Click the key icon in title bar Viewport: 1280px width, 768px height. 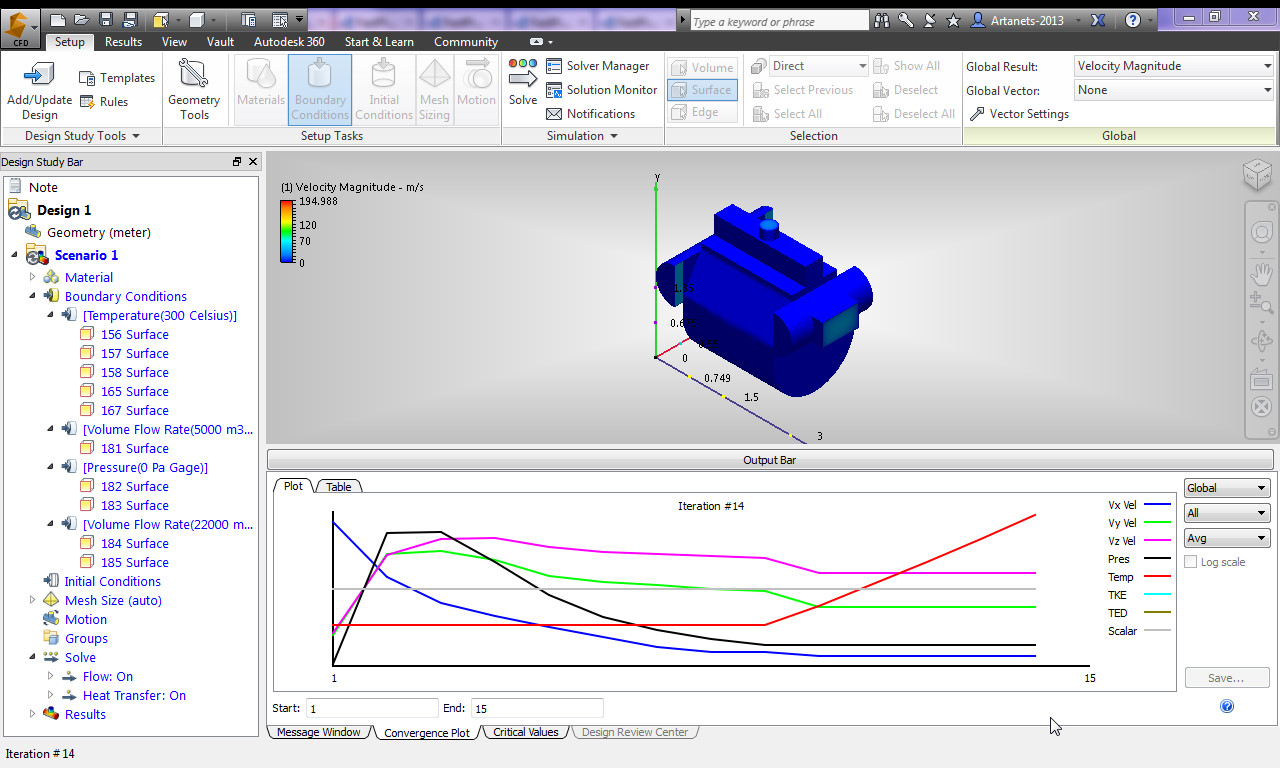[x=906, y=20]
